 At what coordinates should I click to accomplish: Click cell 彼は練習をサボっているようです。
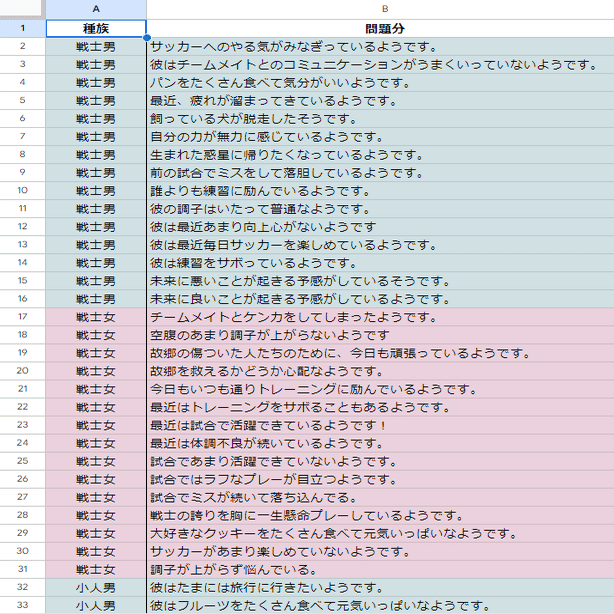pyautogui.click(x=380, y=263)
